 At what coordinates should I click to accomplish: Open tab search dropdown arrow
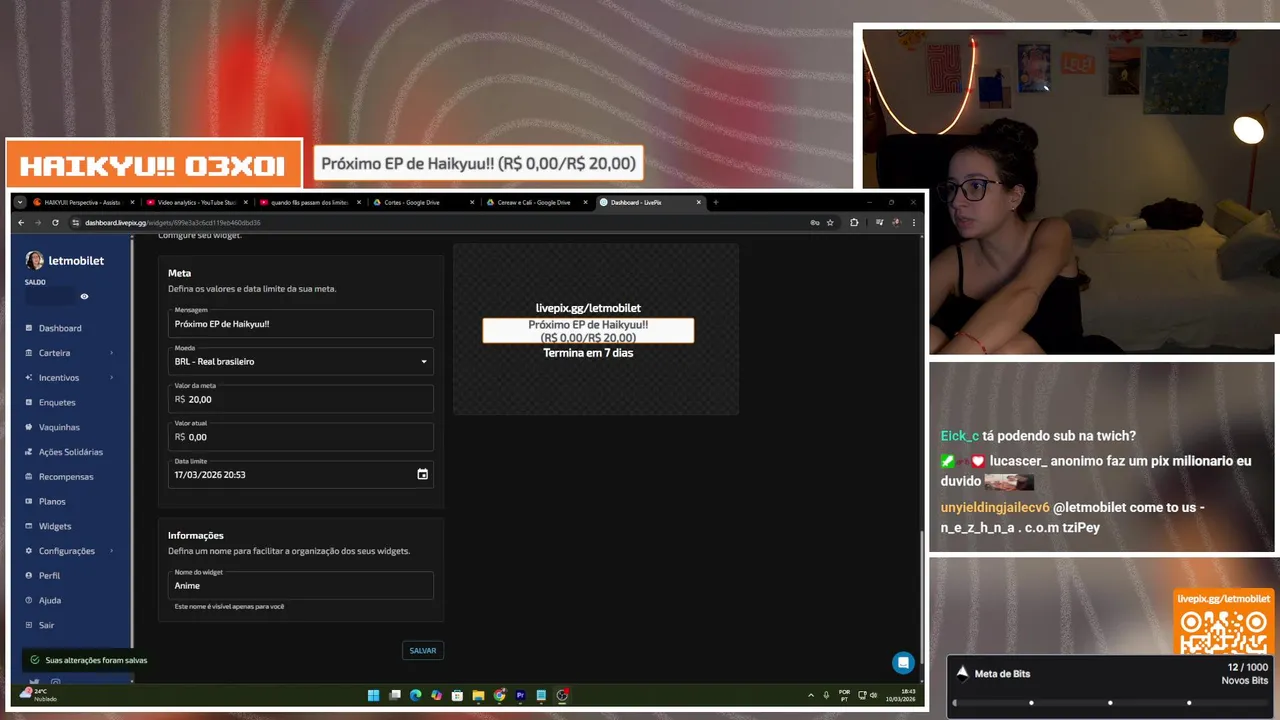click(19, 202)
